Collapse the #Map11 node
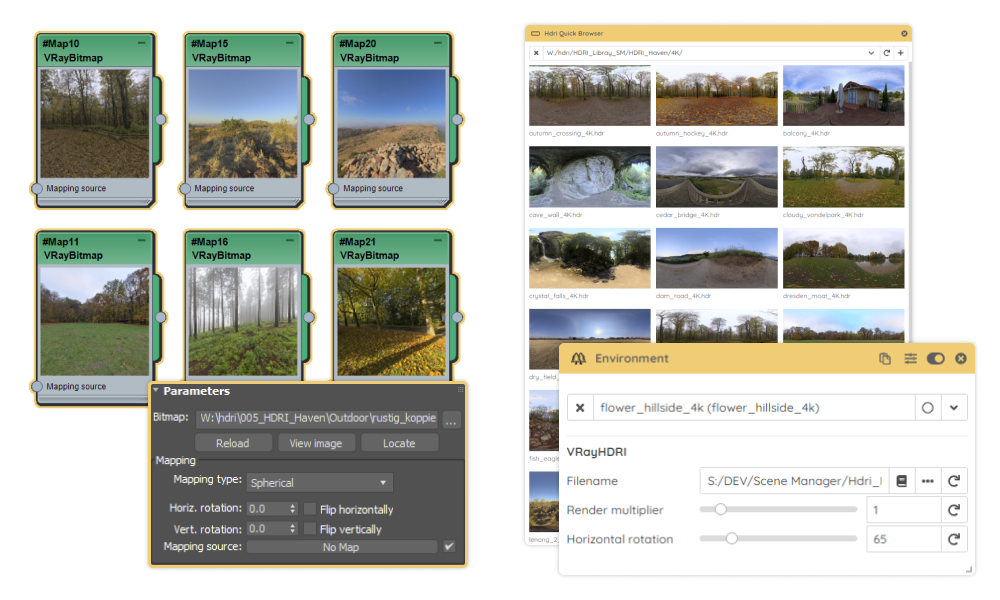The height and width of the screenshot is (600, 1000). 141,241
